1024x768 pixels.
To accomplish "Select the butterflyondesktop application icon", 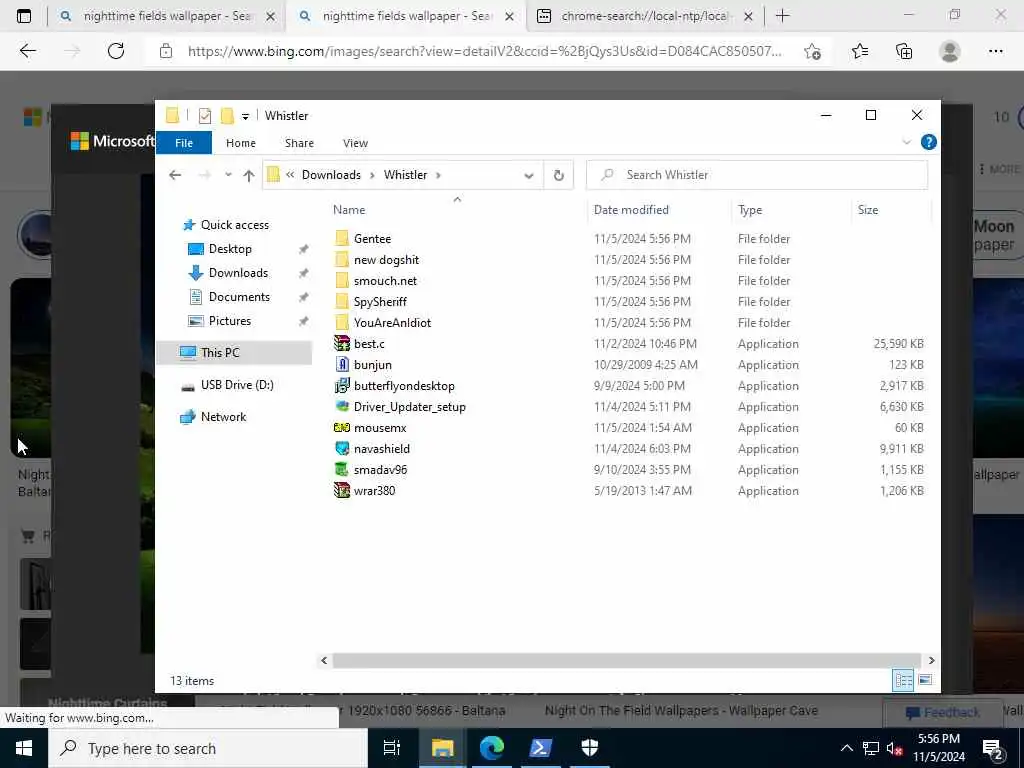I will tap(342, 385).
